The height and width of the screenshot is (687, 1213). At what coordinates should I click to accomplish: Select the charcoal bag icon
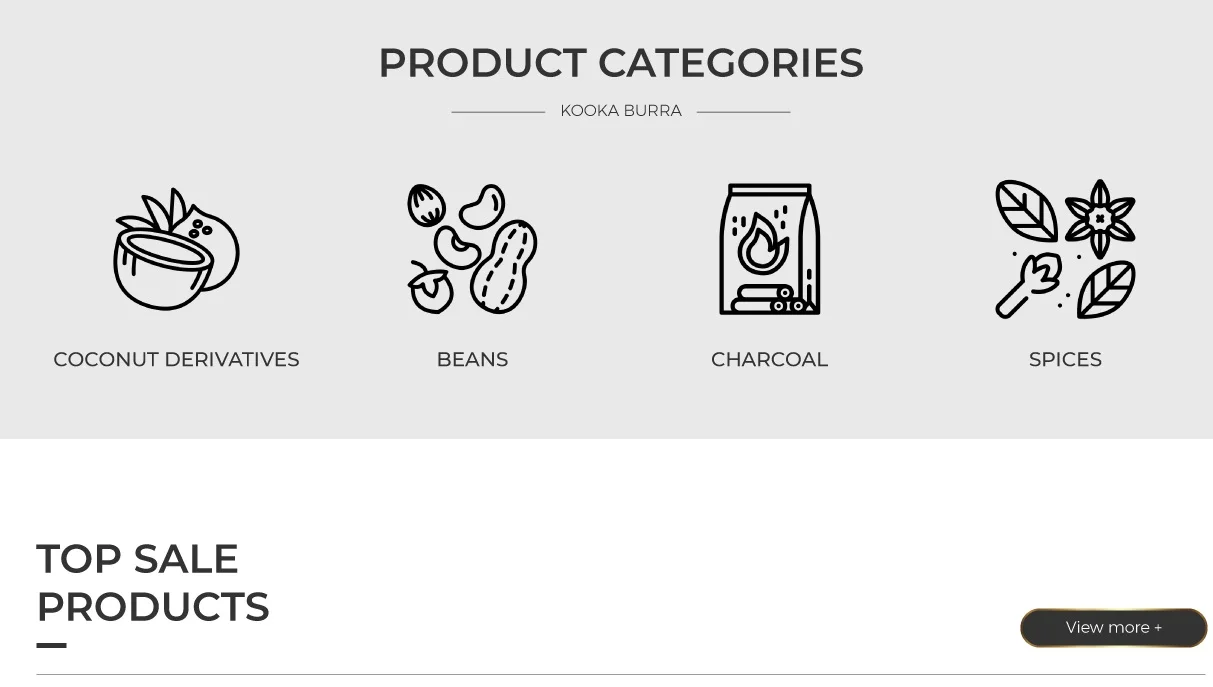[x=769, y=250]
